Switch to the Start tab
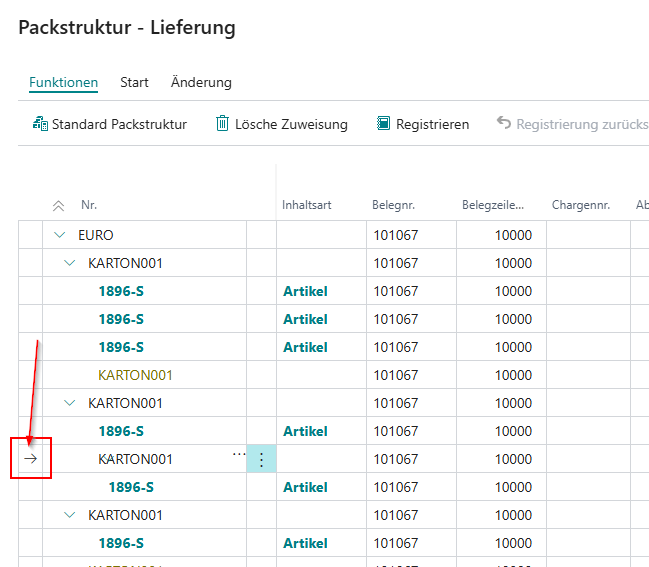 point(134,82)
